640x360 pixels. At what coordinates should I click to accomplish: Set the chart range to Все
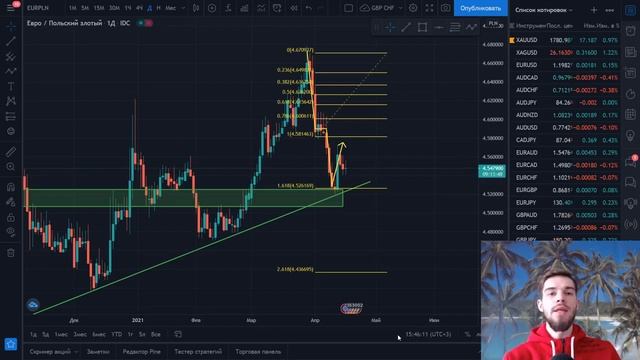156,334
